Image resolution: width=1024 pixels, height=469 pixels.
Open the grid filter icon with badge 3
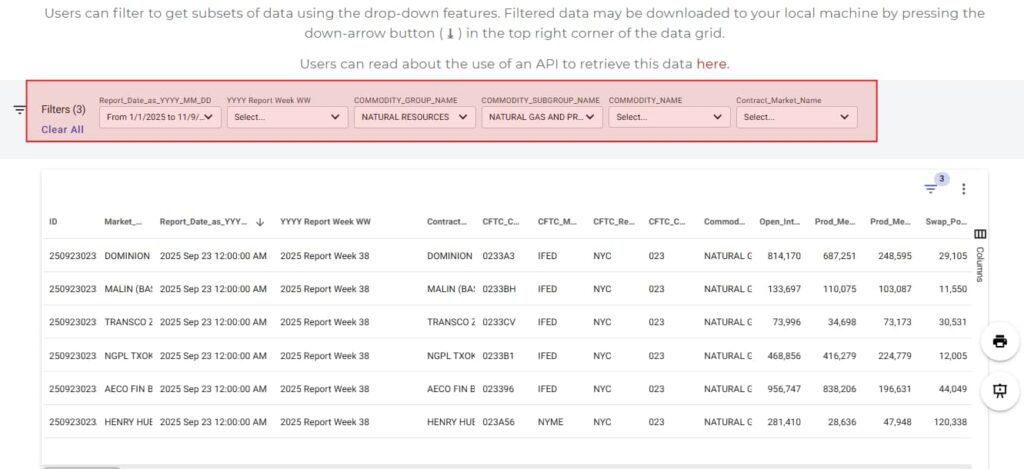[931, 188]
